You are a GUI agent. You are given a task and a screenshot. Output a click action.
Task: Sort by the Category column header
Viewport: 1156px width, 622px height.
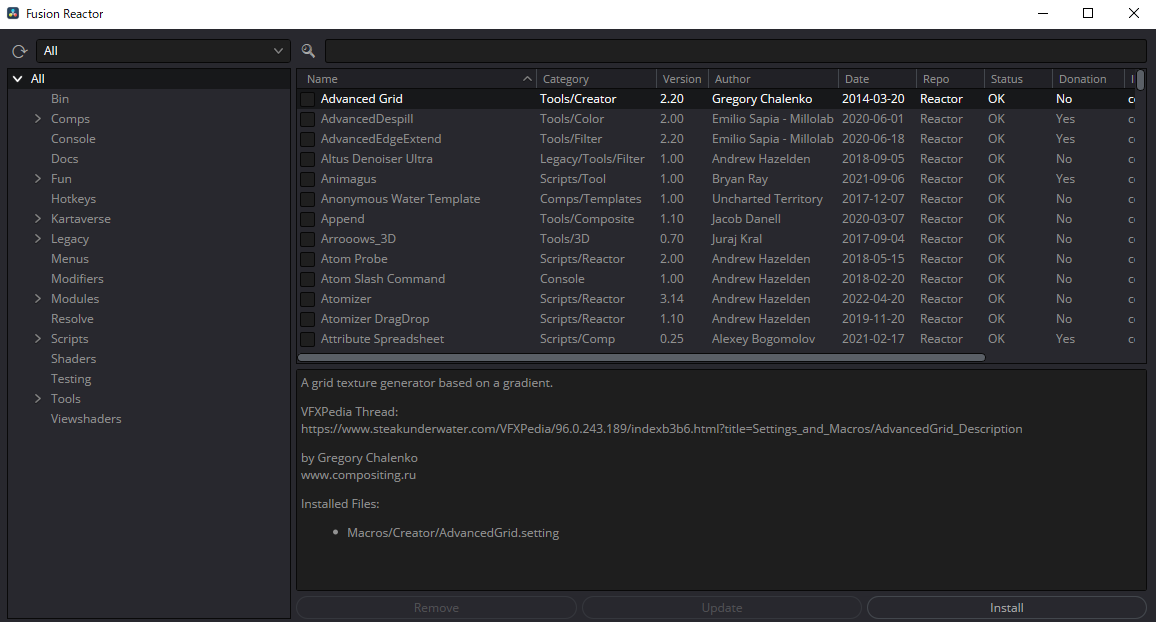click(x=596, y=79)
